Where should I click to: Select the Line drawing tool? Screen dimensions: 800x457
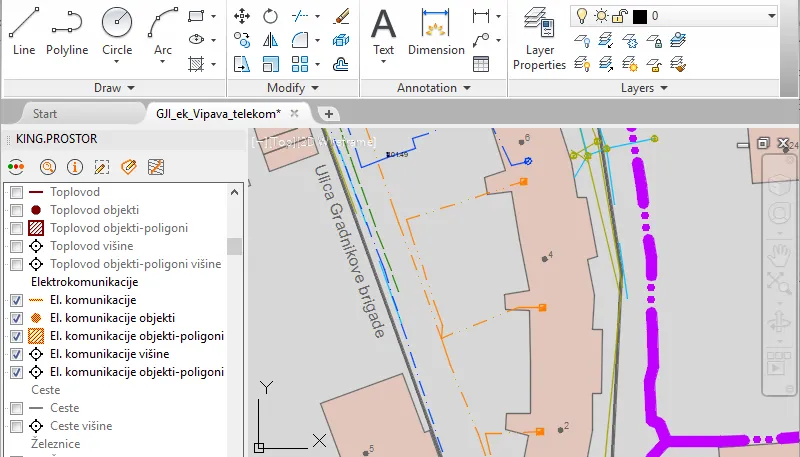(24, 28)
